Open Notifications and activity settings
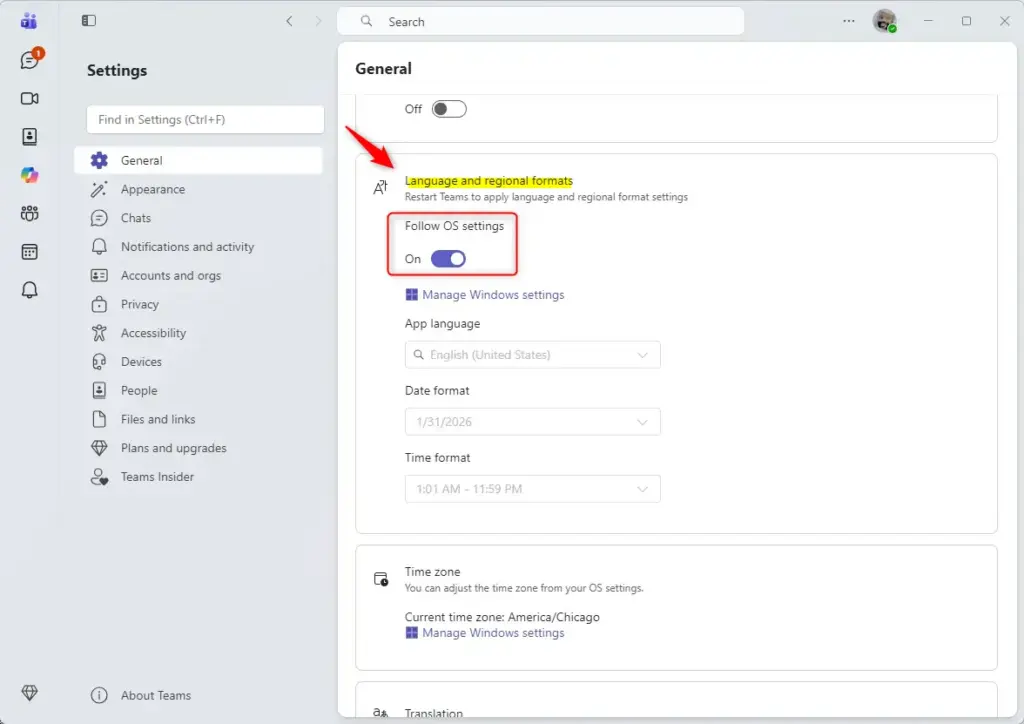The image size is (1024, 724). tap(199, 247)
